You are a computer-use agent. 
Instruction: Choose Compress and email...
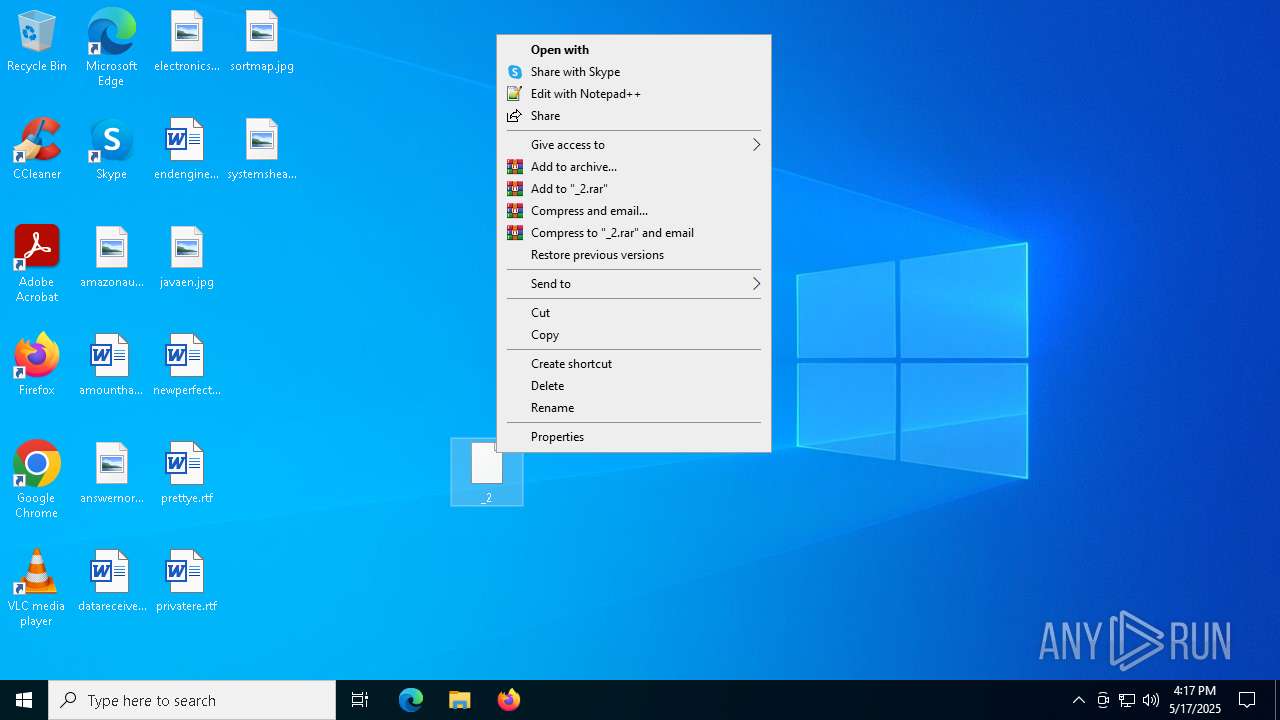pos(634,211)
